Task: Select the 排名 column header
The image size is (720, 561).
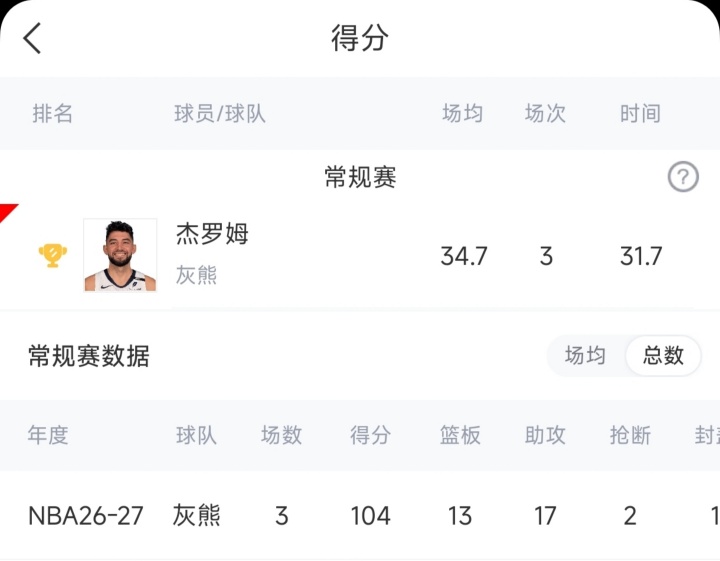Action: point(52,113)
